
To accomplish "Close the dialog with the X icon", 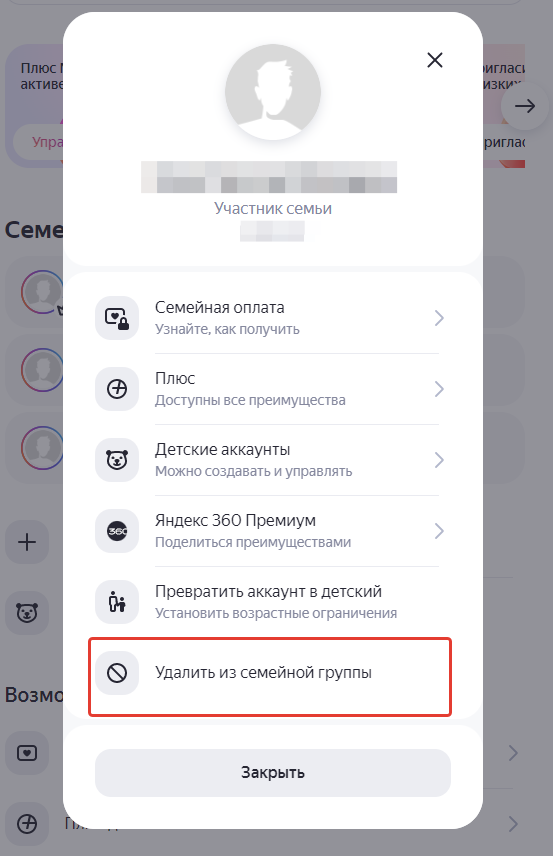I will [x=435, y=60].
